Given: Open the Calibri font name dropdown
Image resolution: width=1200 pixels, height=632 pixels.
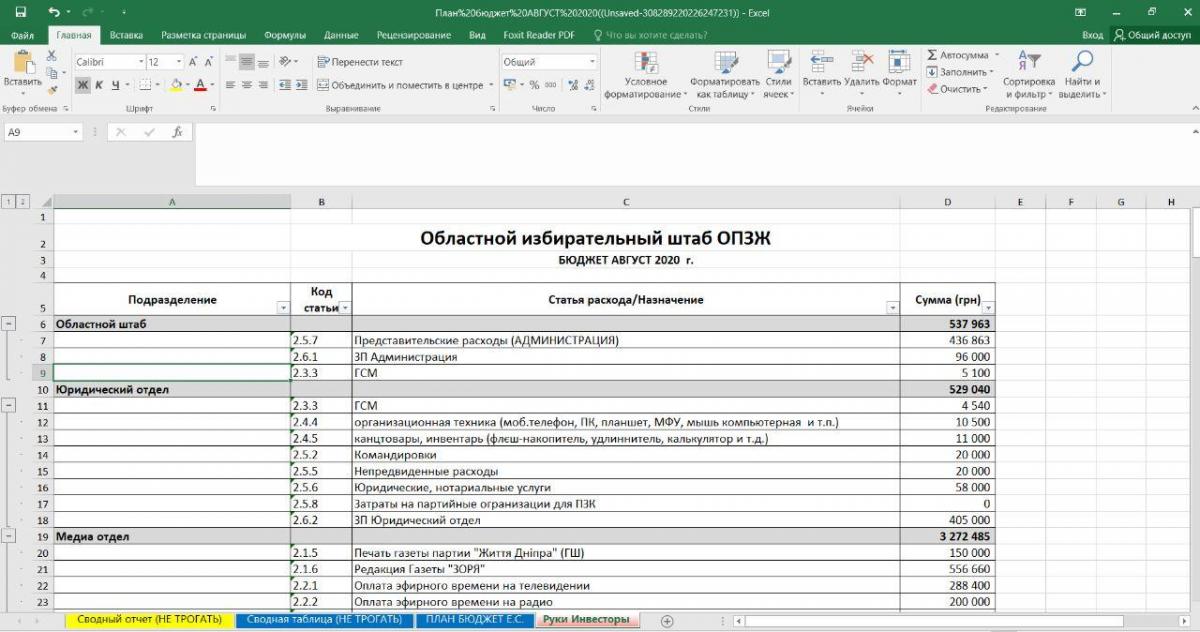Looking at the screenshot, I should 140,62.
